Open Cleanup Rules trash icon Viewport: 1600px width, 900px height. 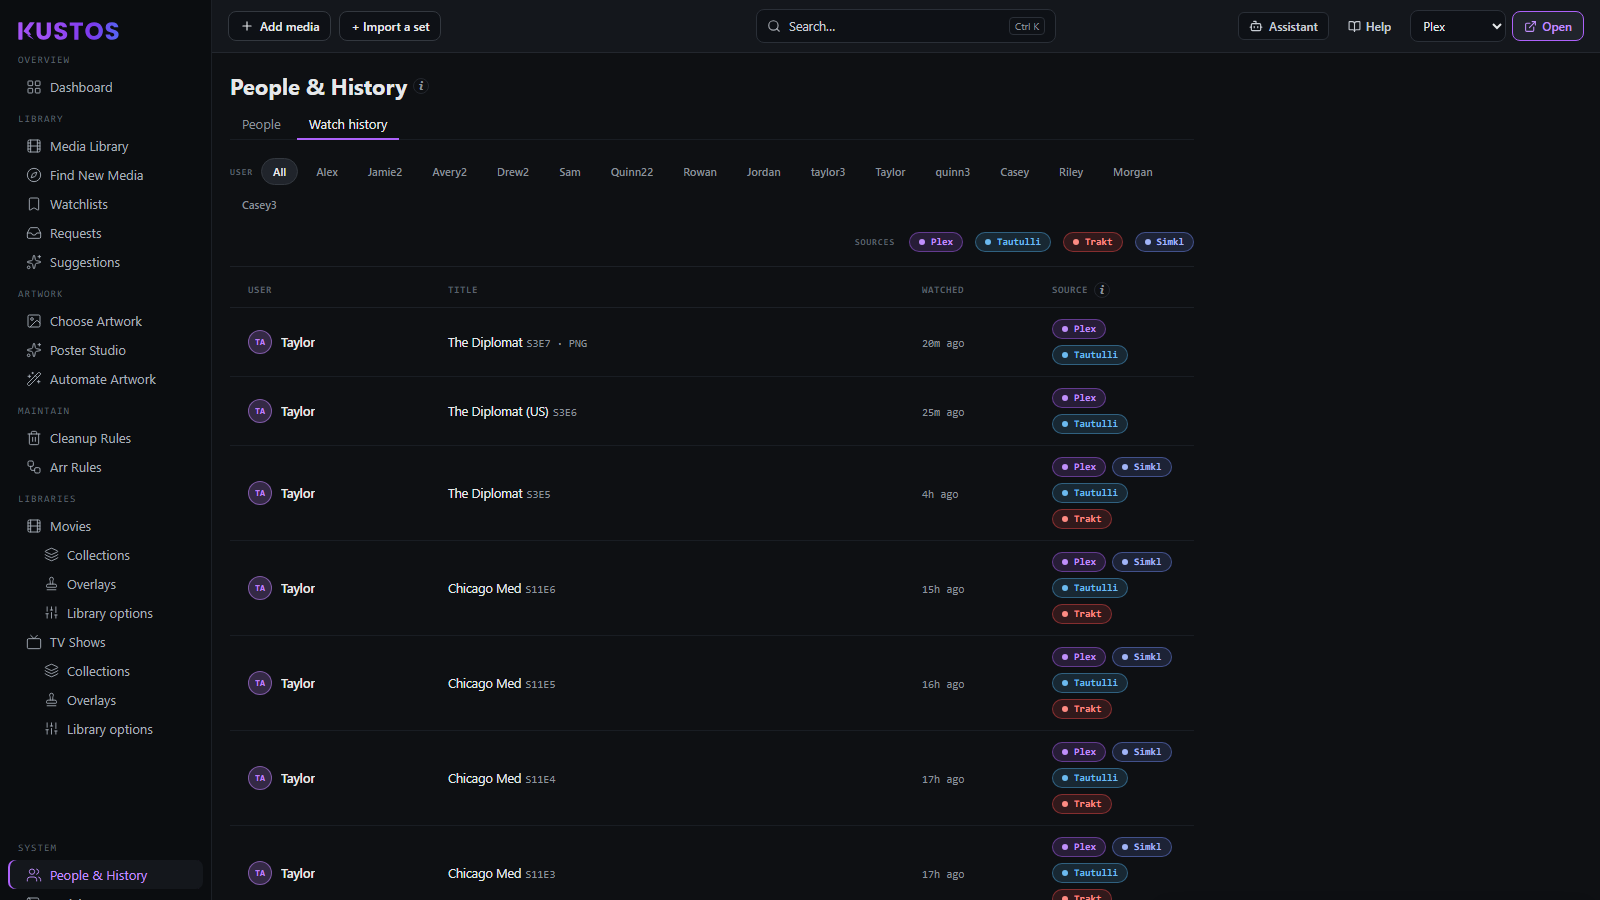(x=34, y=438)
